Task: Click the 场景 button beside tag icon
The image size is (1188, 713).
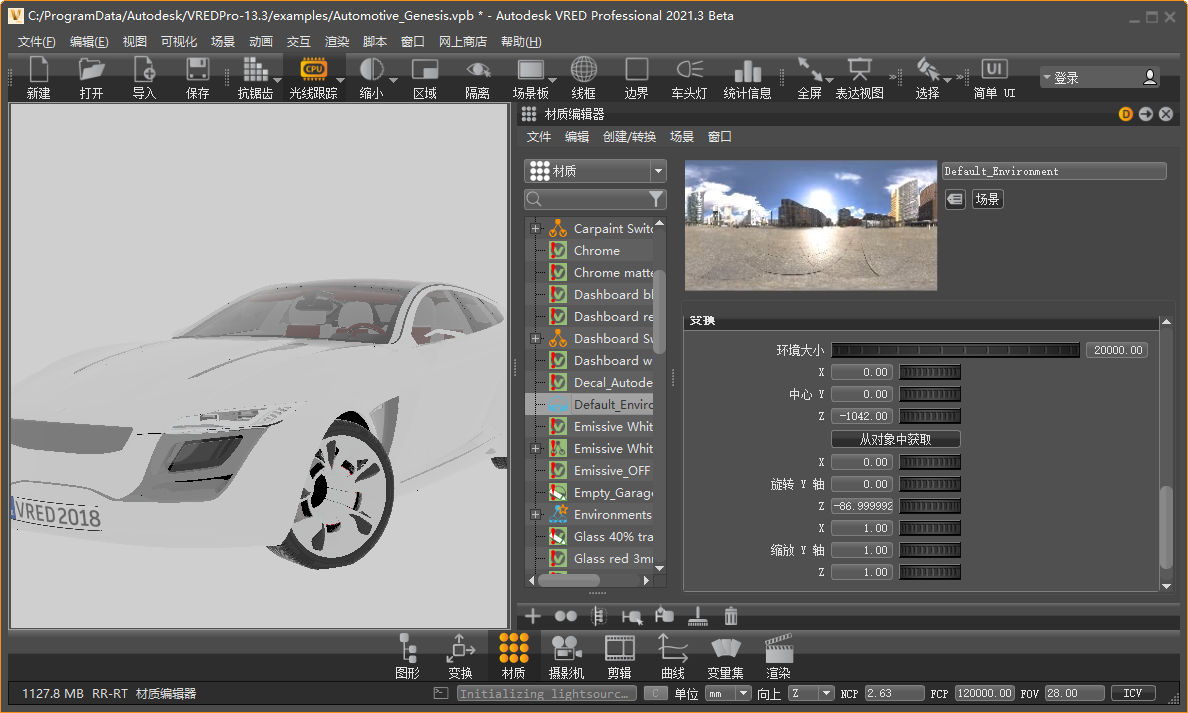Action: tap(987, 199)
